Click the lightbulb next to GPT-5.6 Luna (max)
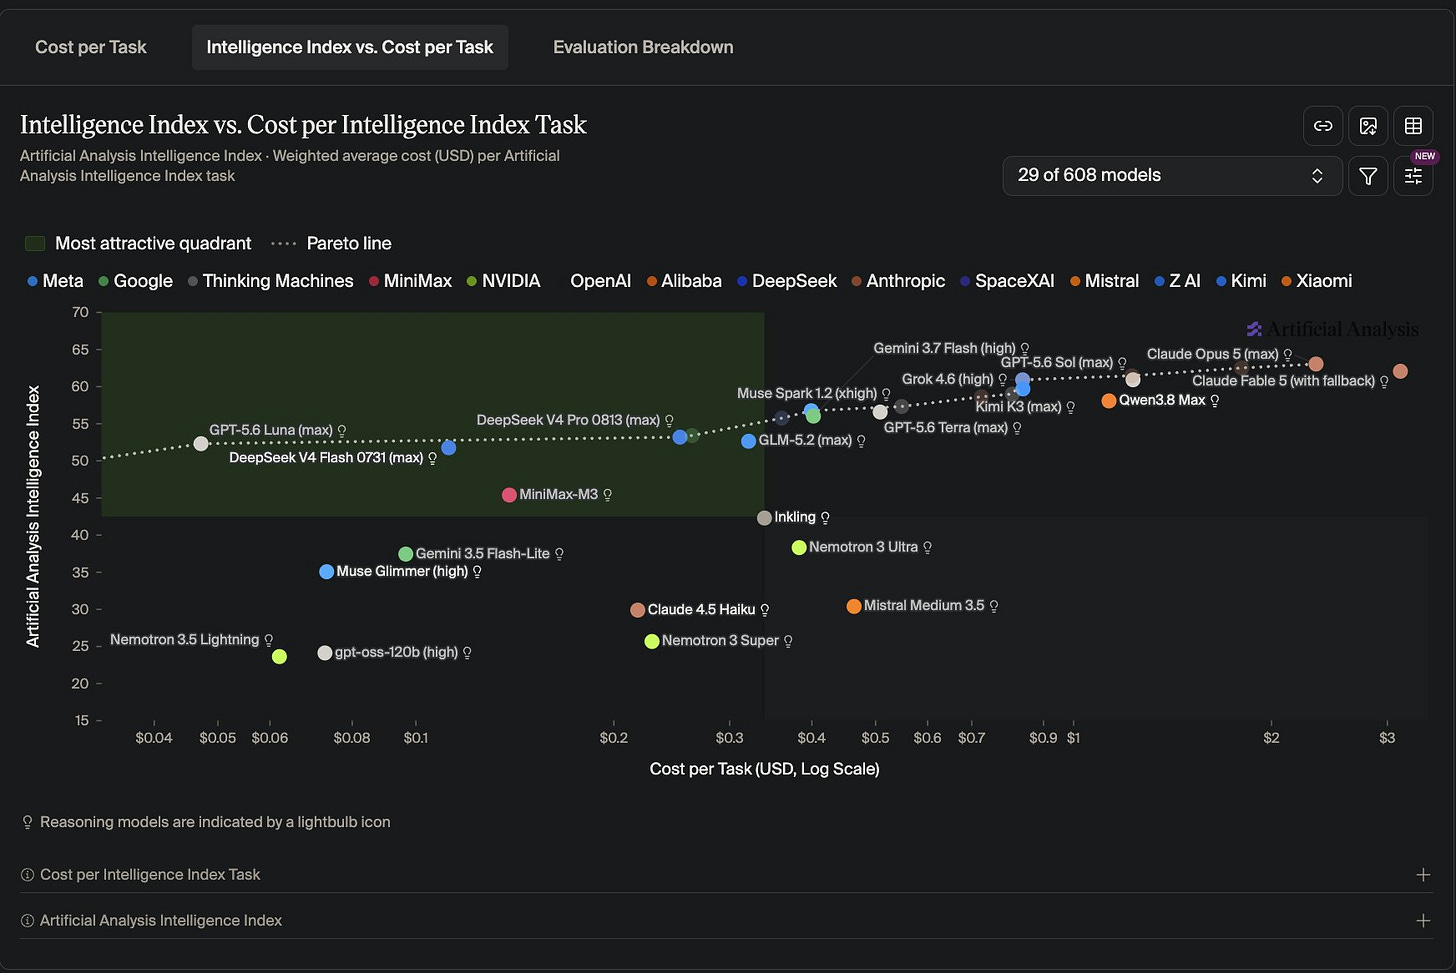 tap(342, 431)
